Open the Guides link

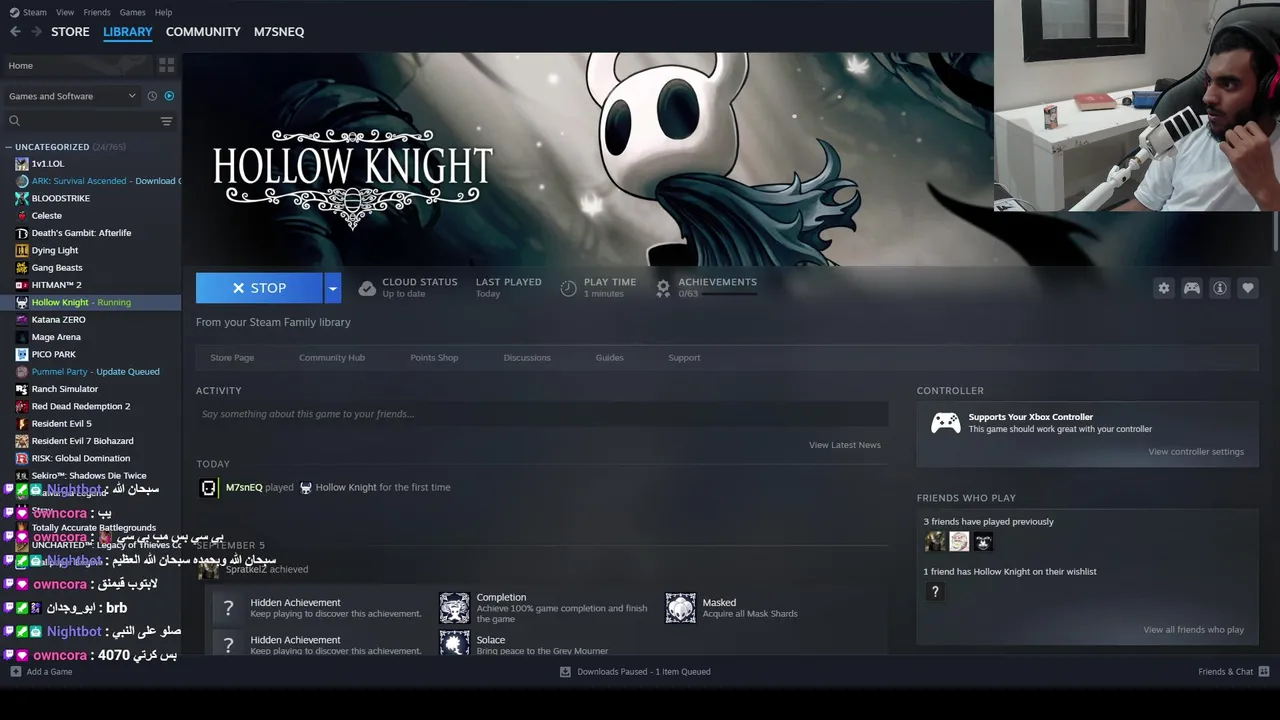pyautogui.click(x=609, y=357)
